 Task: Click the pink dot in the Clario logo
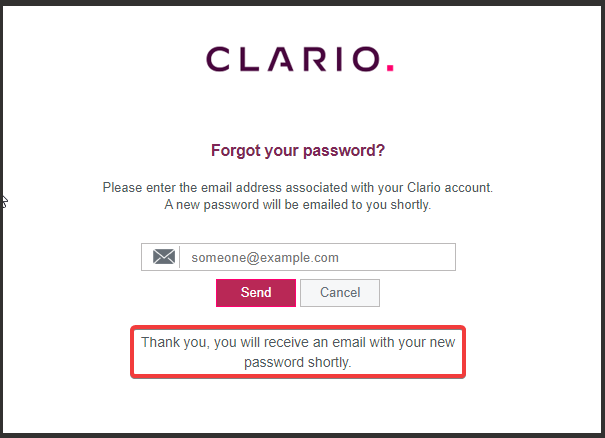[x=389, y=69]
